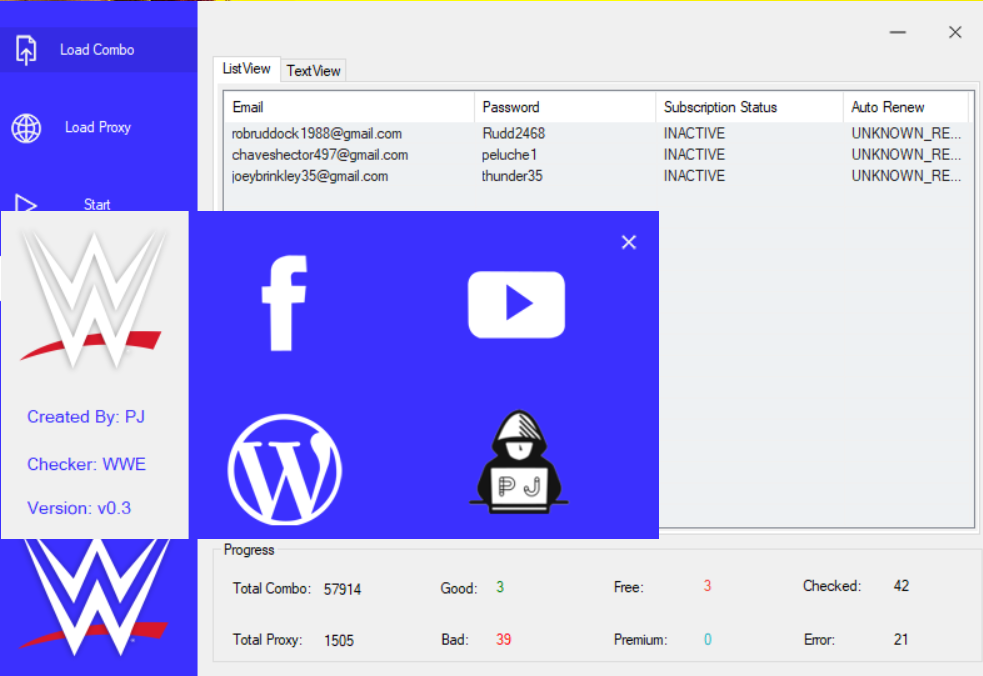
Task: Sort by the Email column header
Action: coord(349,107)
